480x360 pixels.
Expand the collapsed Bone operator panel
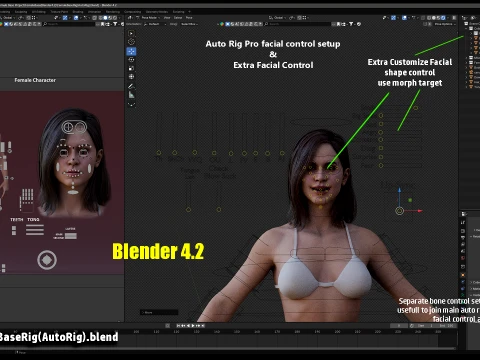point(159,312)
